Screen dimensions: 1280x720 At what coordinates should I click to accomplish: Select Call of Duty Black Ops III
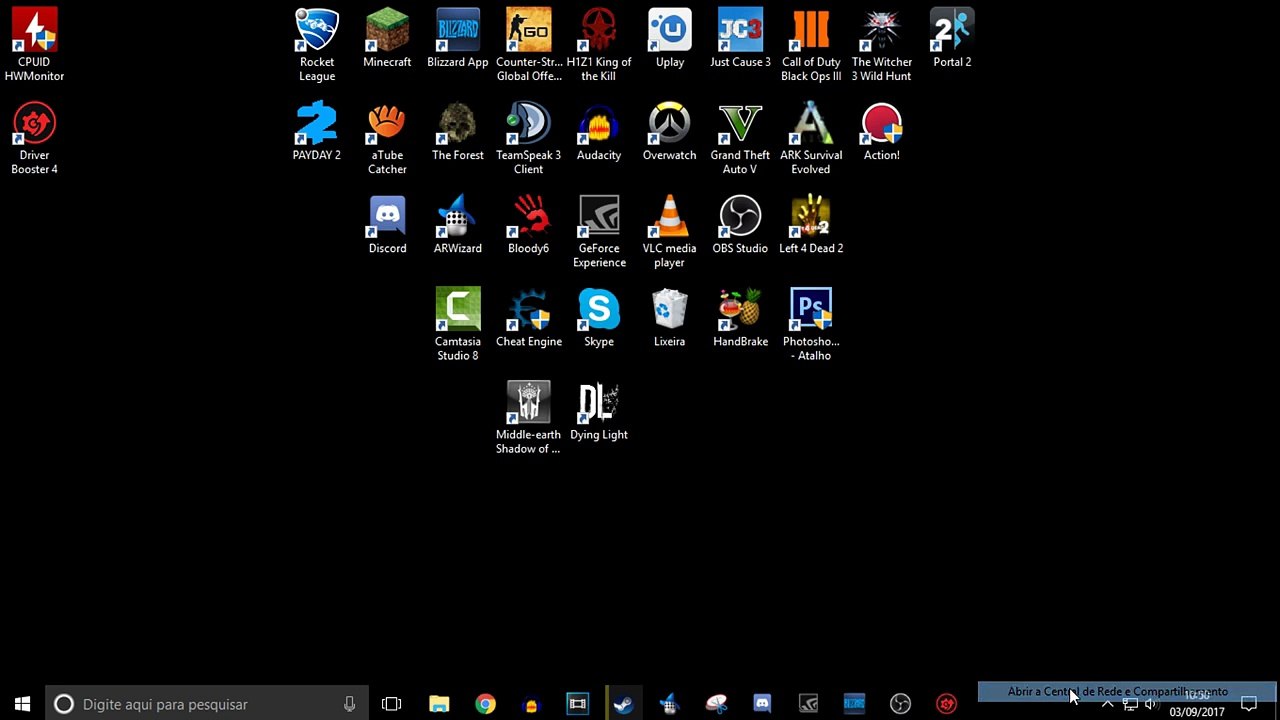[x=811, y=45]
